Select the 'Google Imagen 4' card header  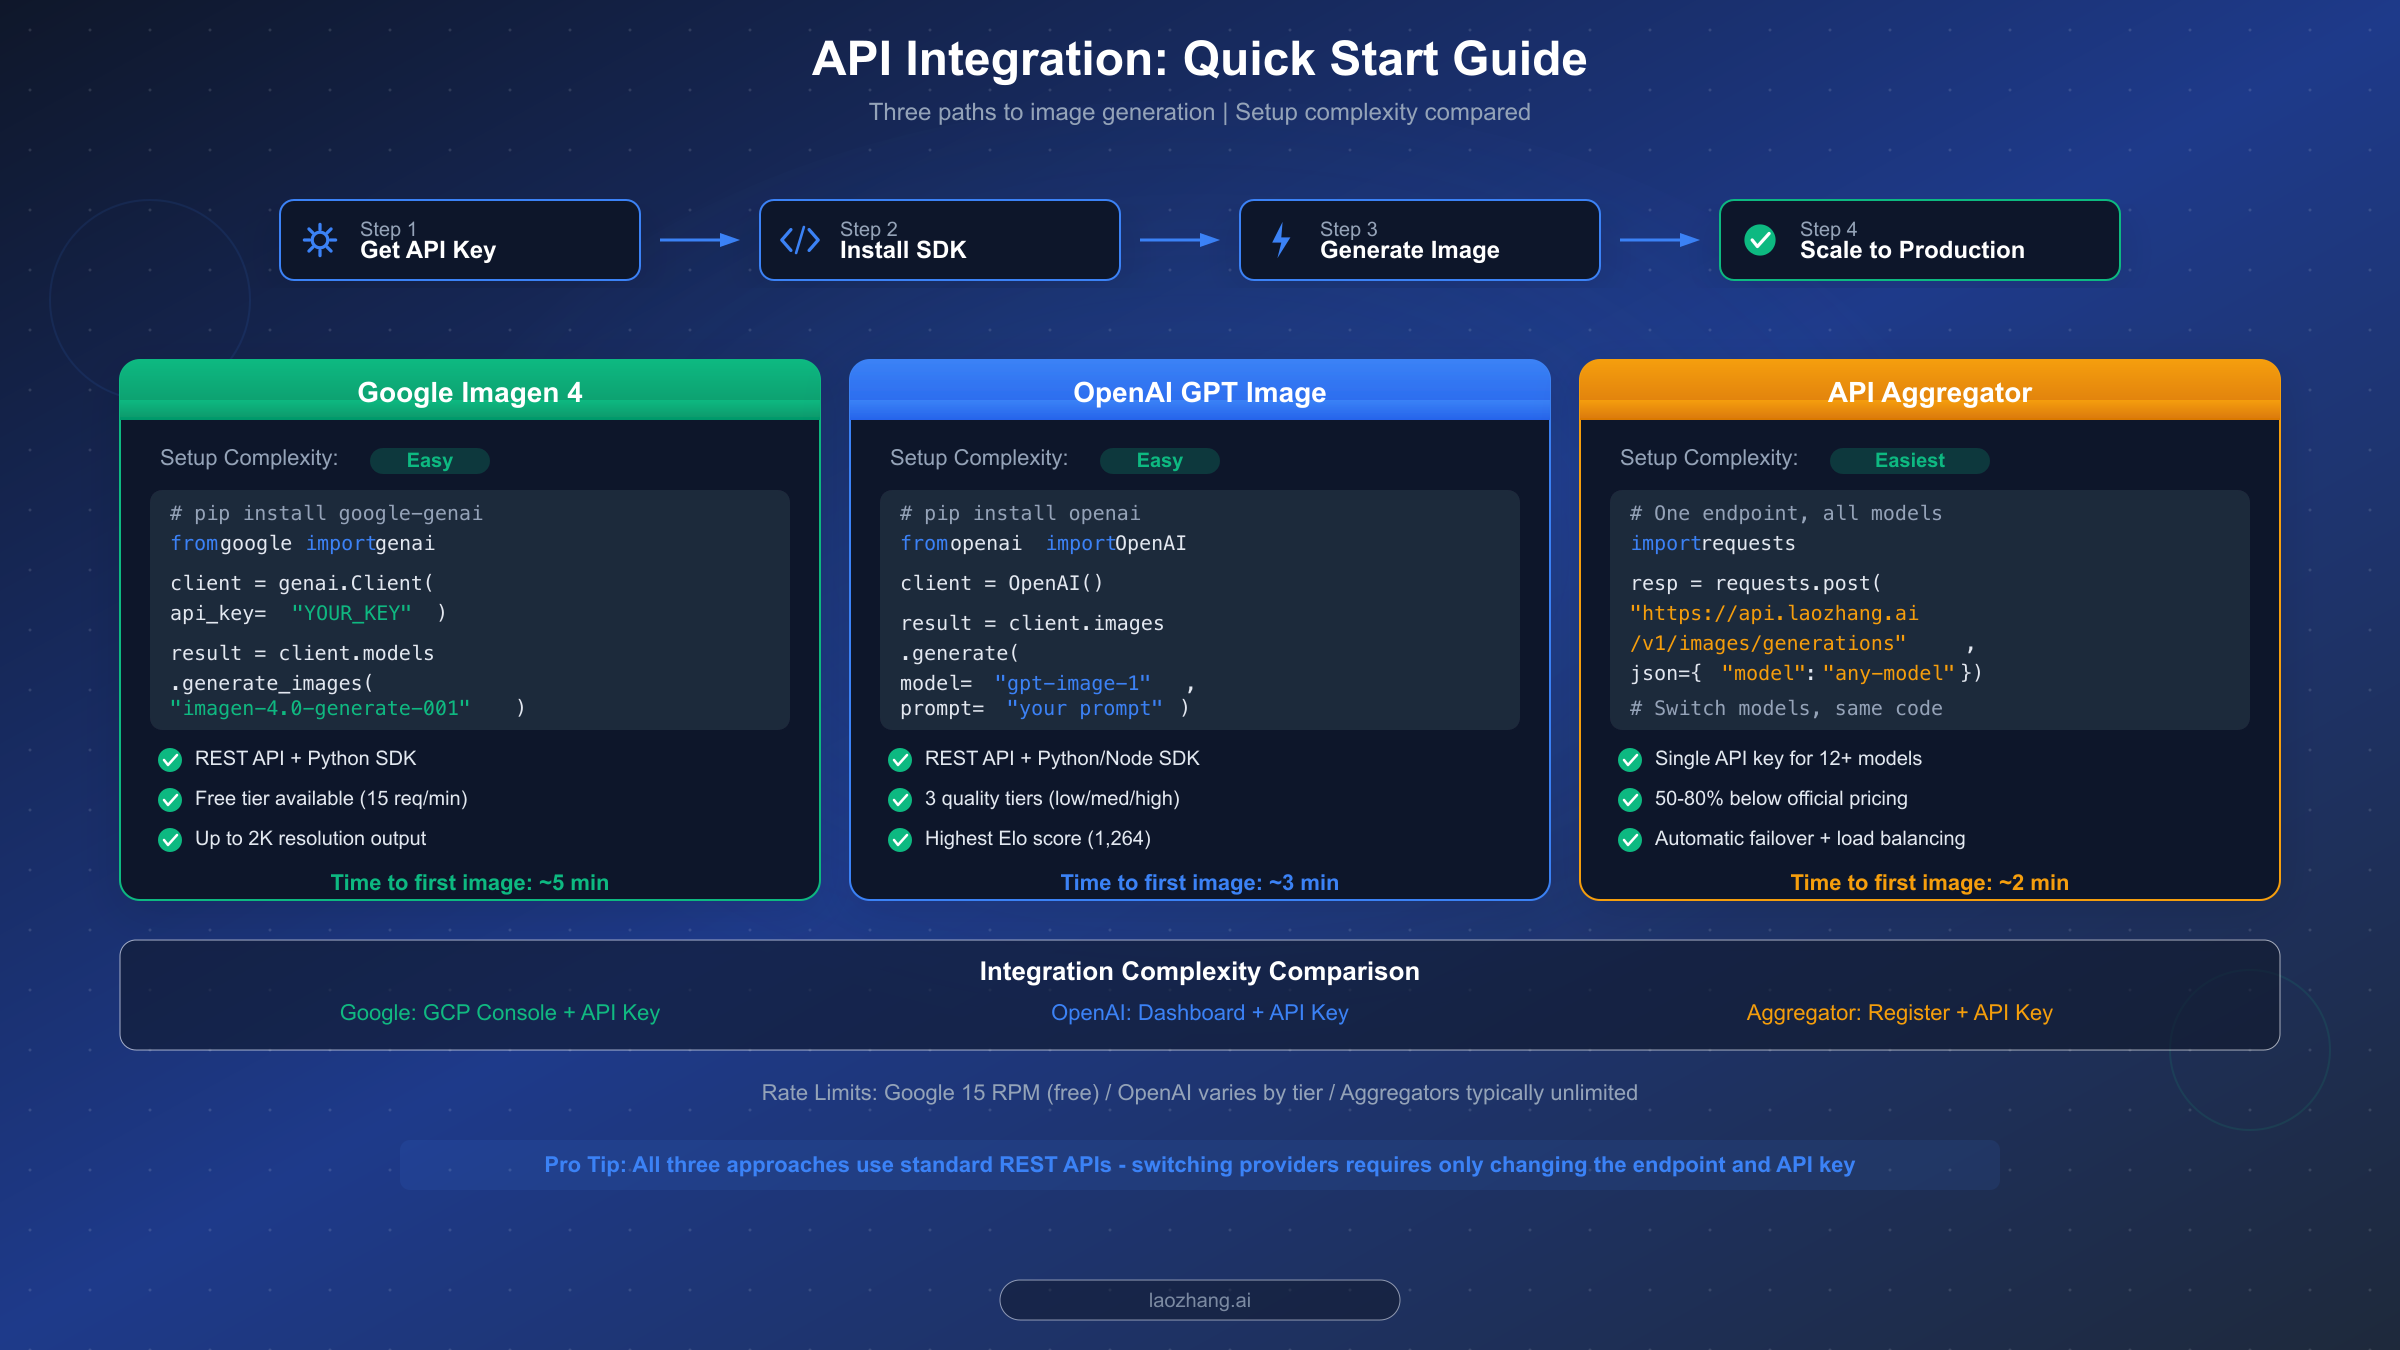[x=470, y=392]
